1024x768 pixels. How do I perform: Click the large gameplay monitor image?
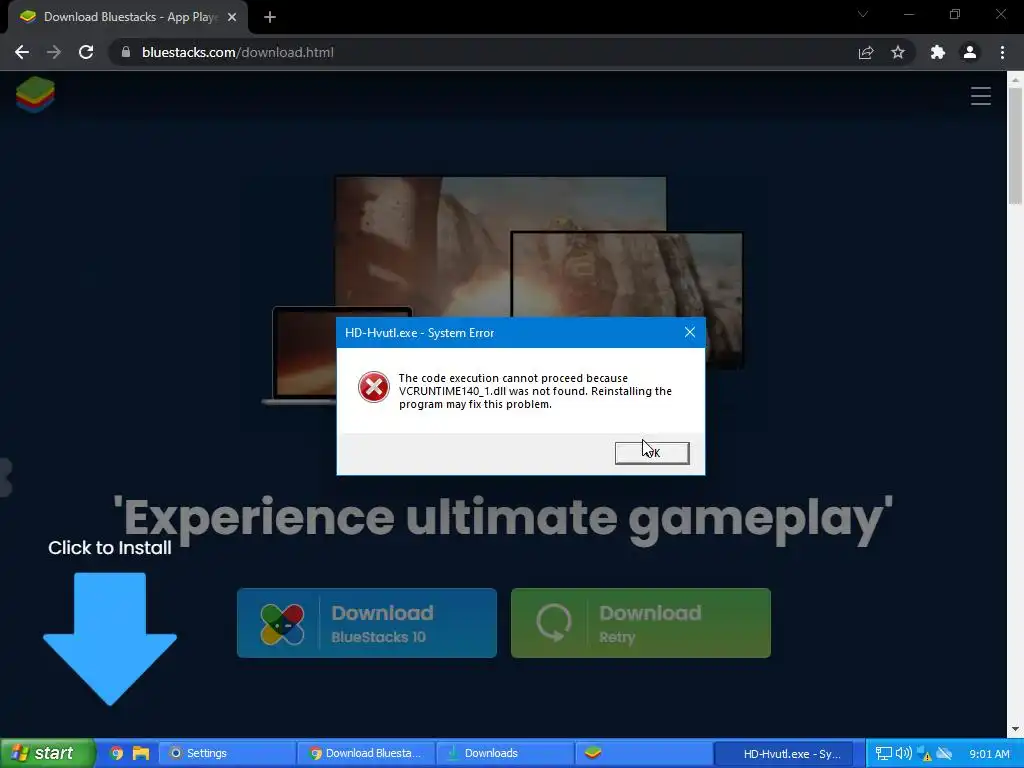pyautogui.click(x=500, y=246)
